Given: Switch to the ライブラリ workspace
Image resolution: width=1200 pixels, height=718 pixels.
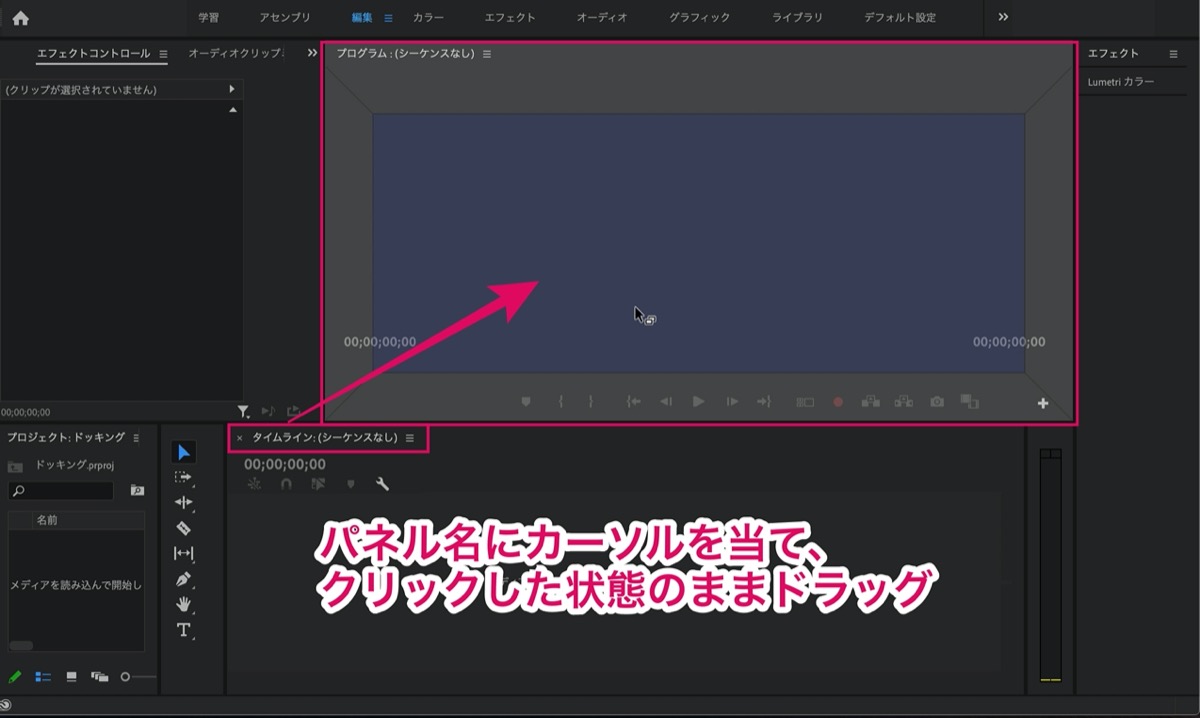Looking at the screenshot, I should (798, 18).
